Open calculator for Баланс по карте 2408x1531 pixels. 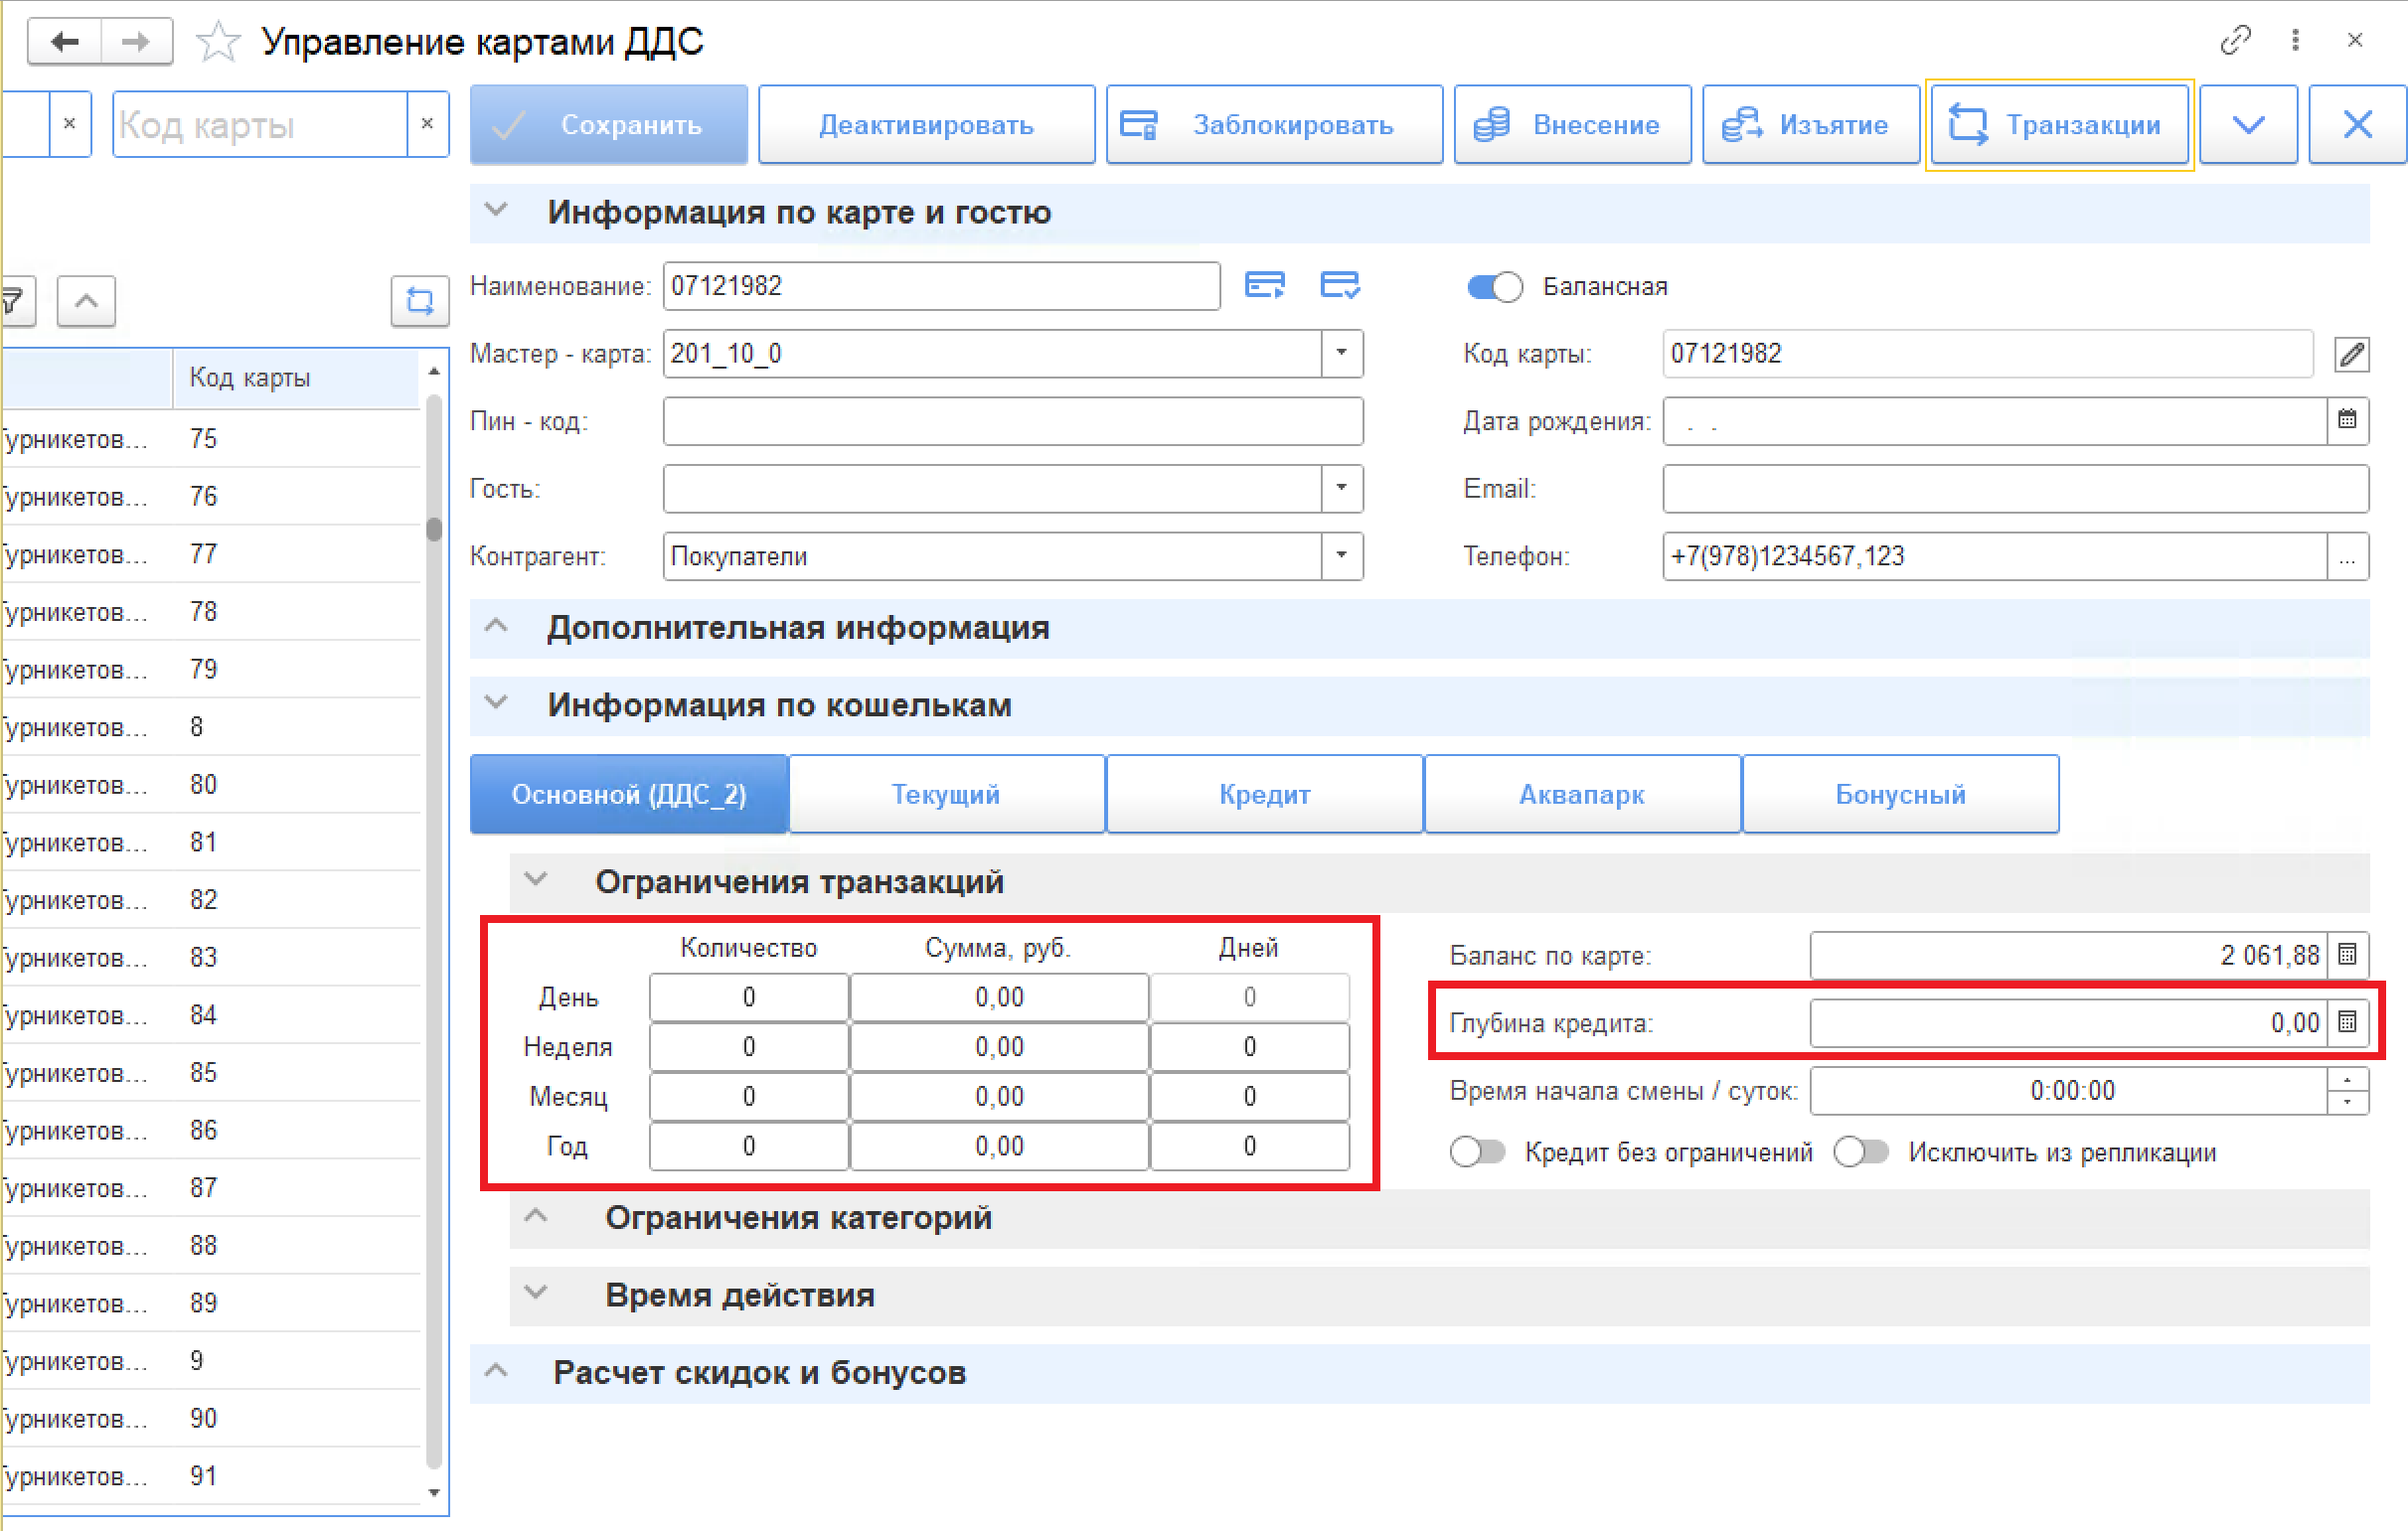pyautogui.click(x=2347, y=955)
